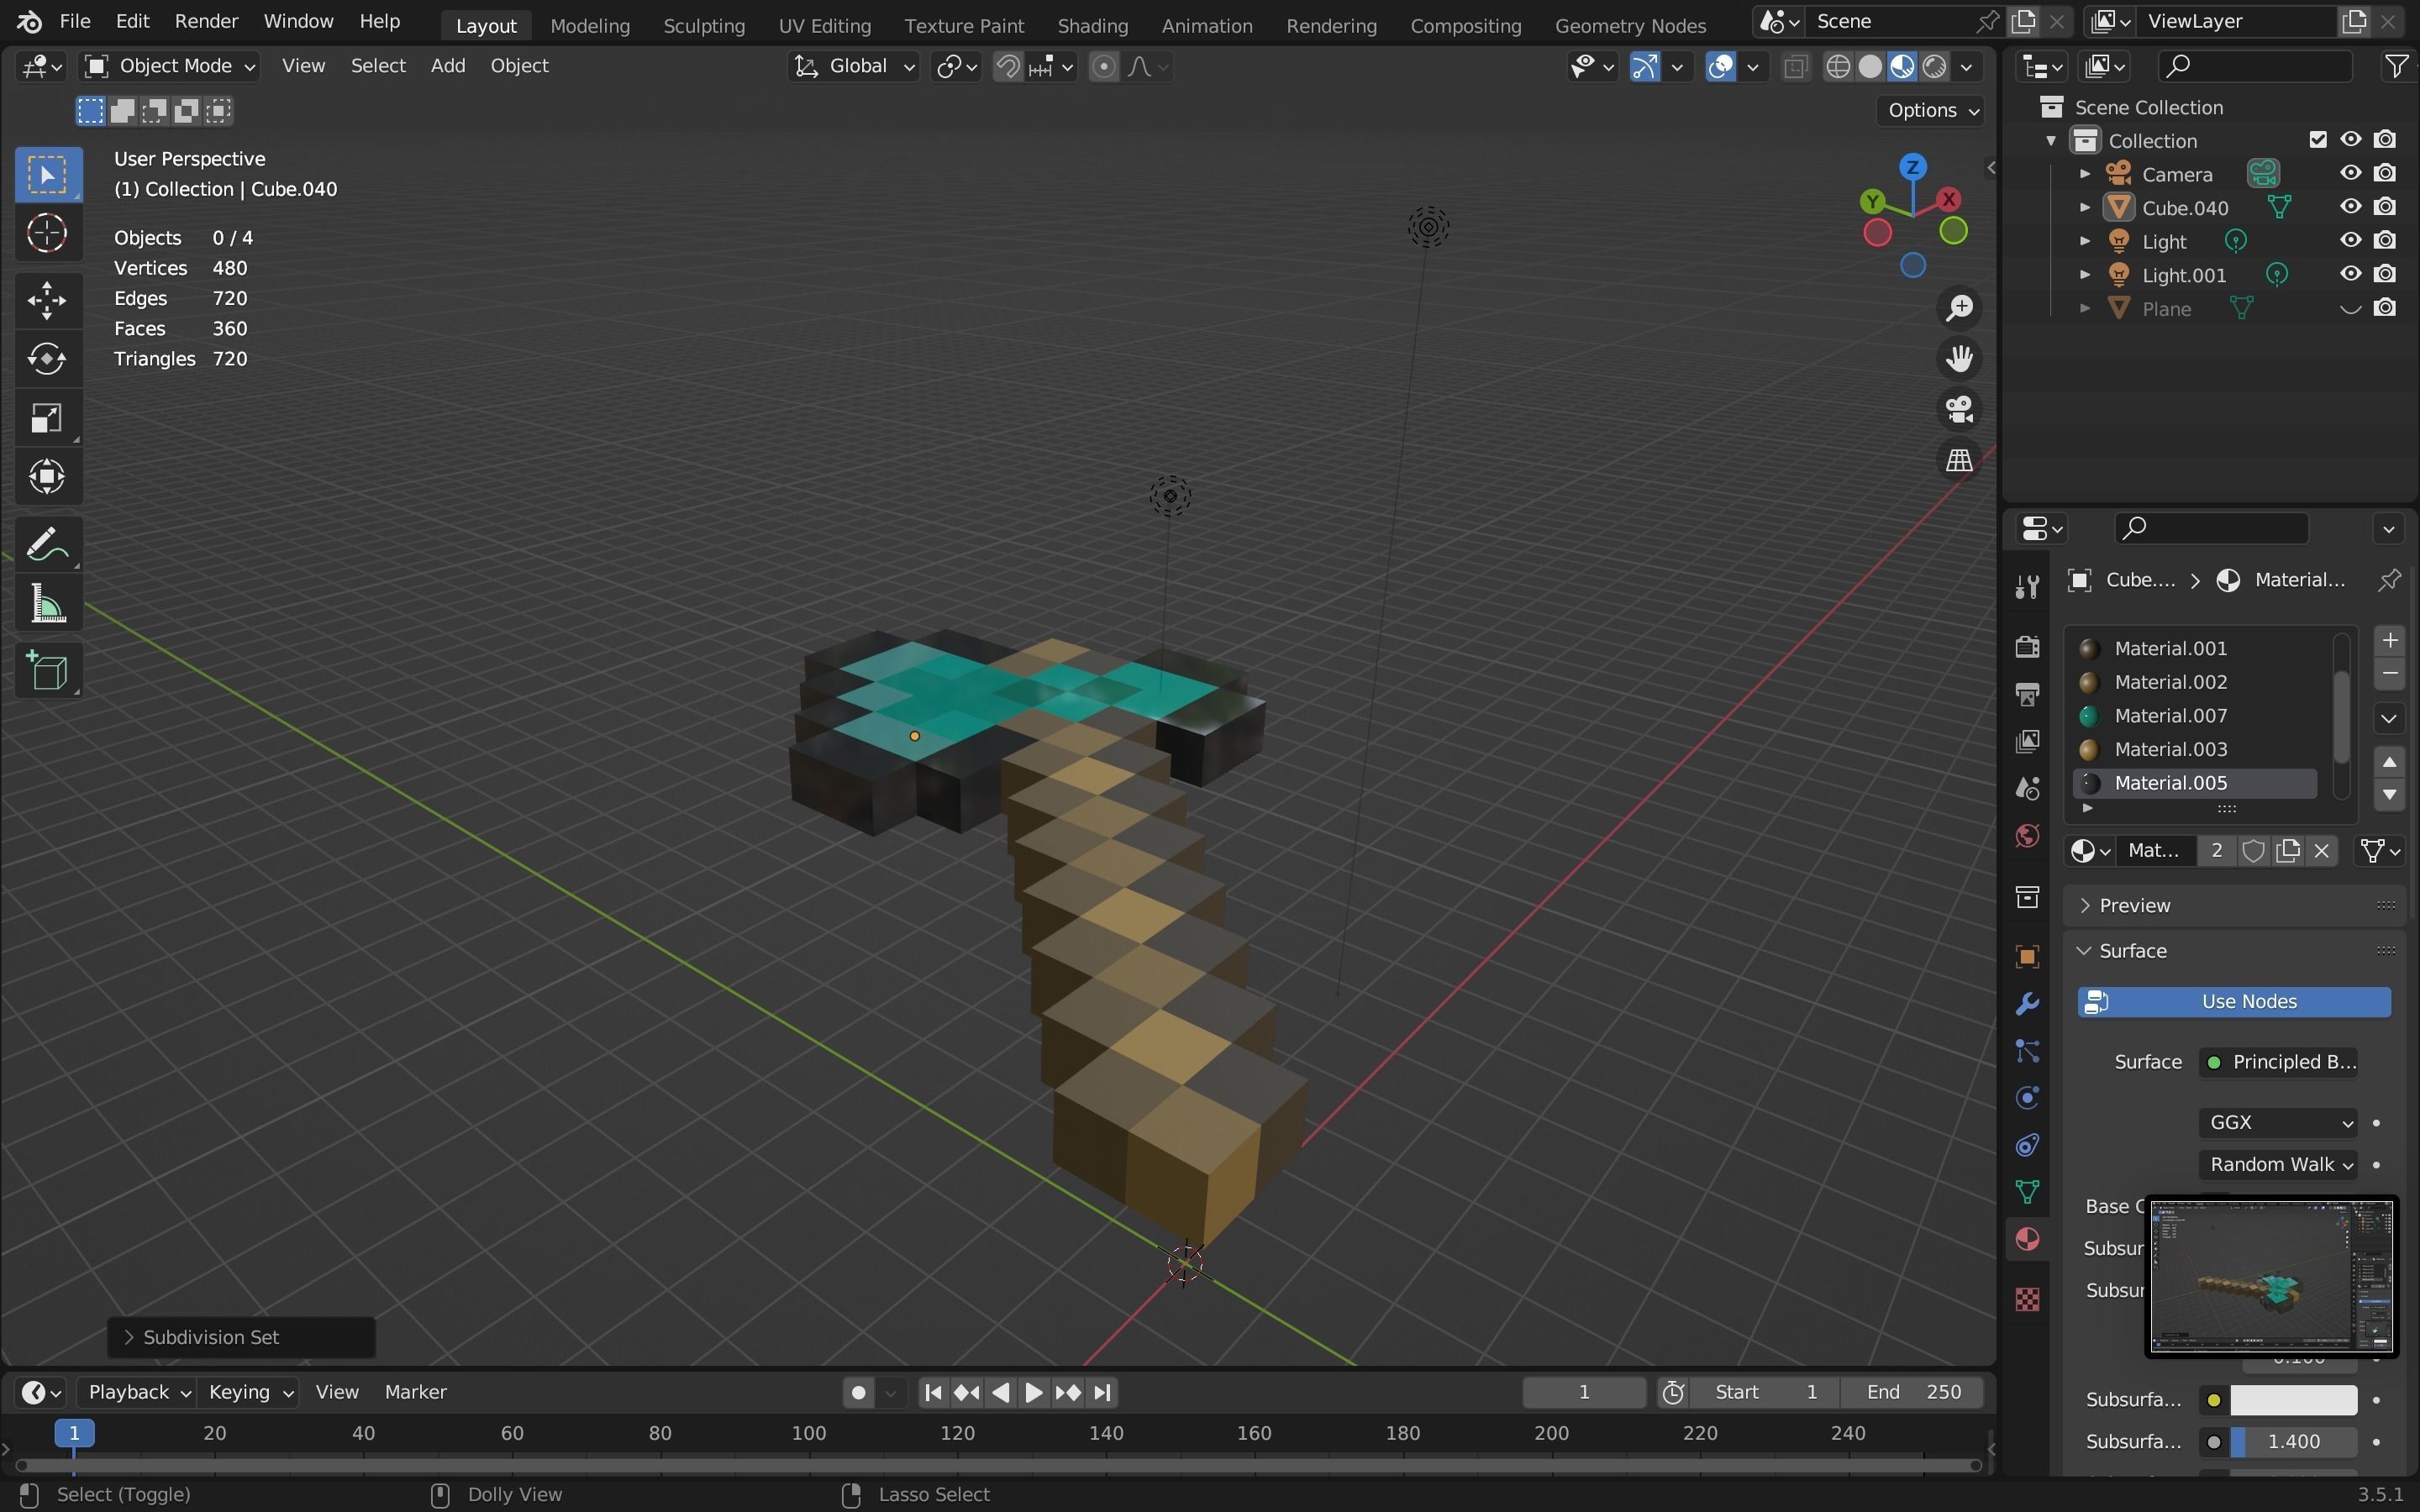Select the Annotate tool
The height and width of the screenshot is (1512, 2420).
(47, 545)
